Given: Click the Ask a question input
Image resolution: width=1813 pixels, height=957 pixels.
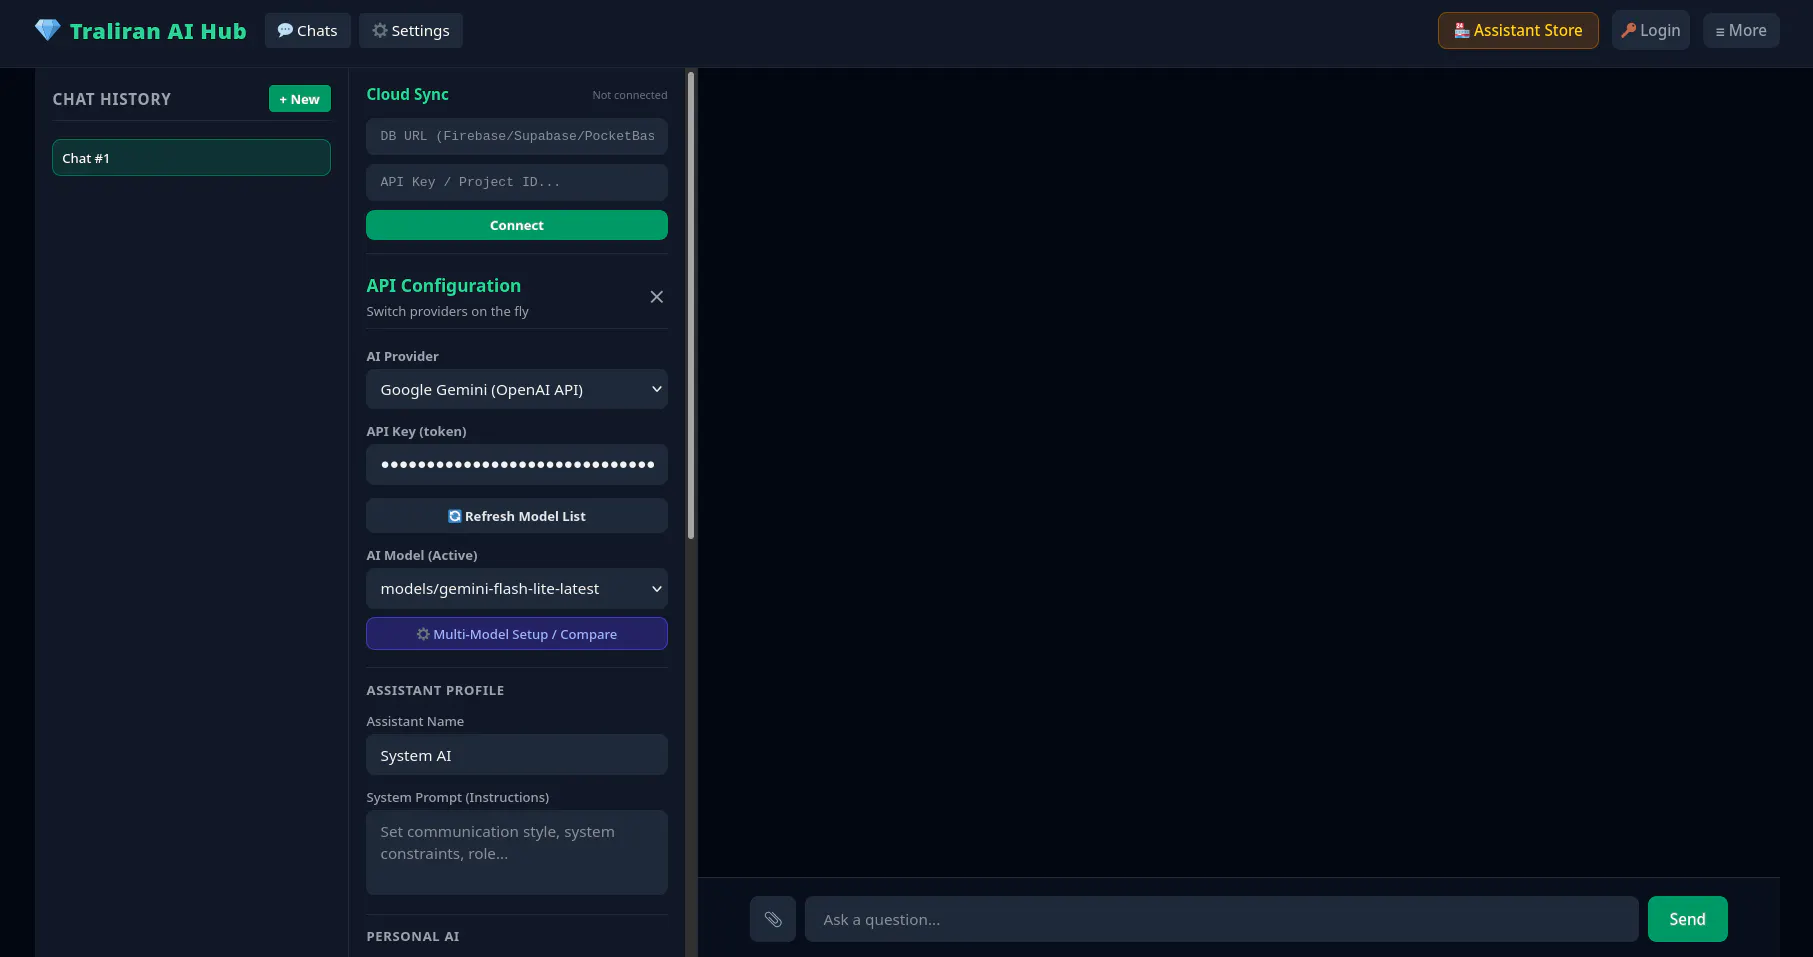Looking at the screenshot, I should click(1222, 919).
